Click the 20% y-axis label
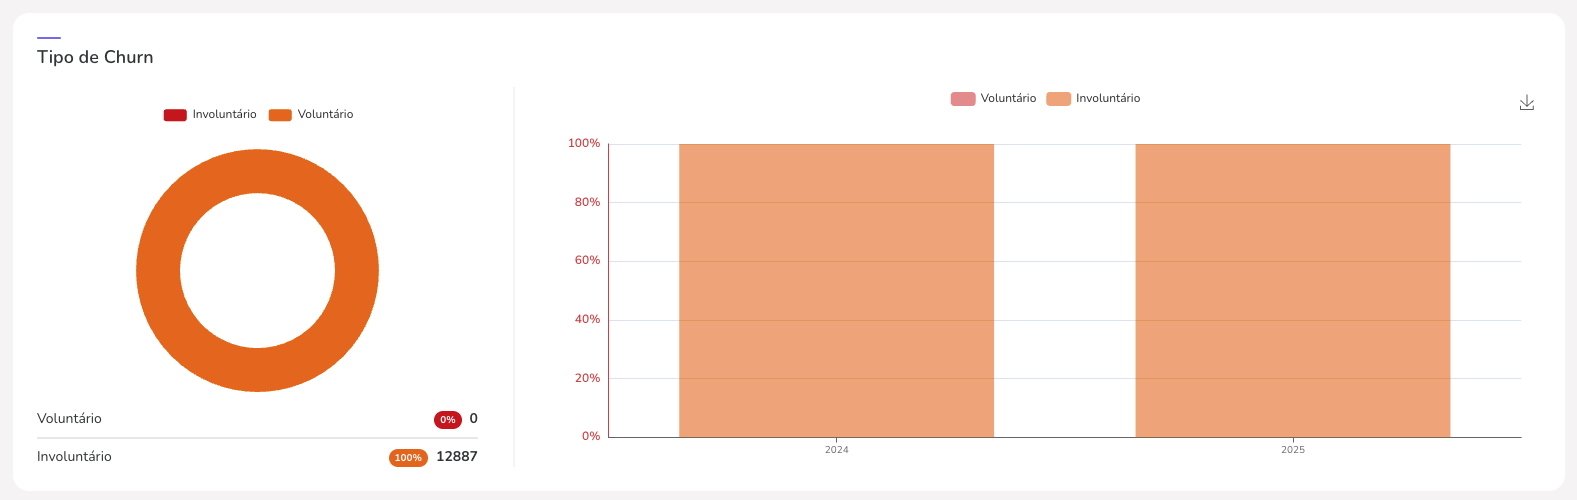The height and width of the screenshot is (500, 1577). tap(587, 378)
